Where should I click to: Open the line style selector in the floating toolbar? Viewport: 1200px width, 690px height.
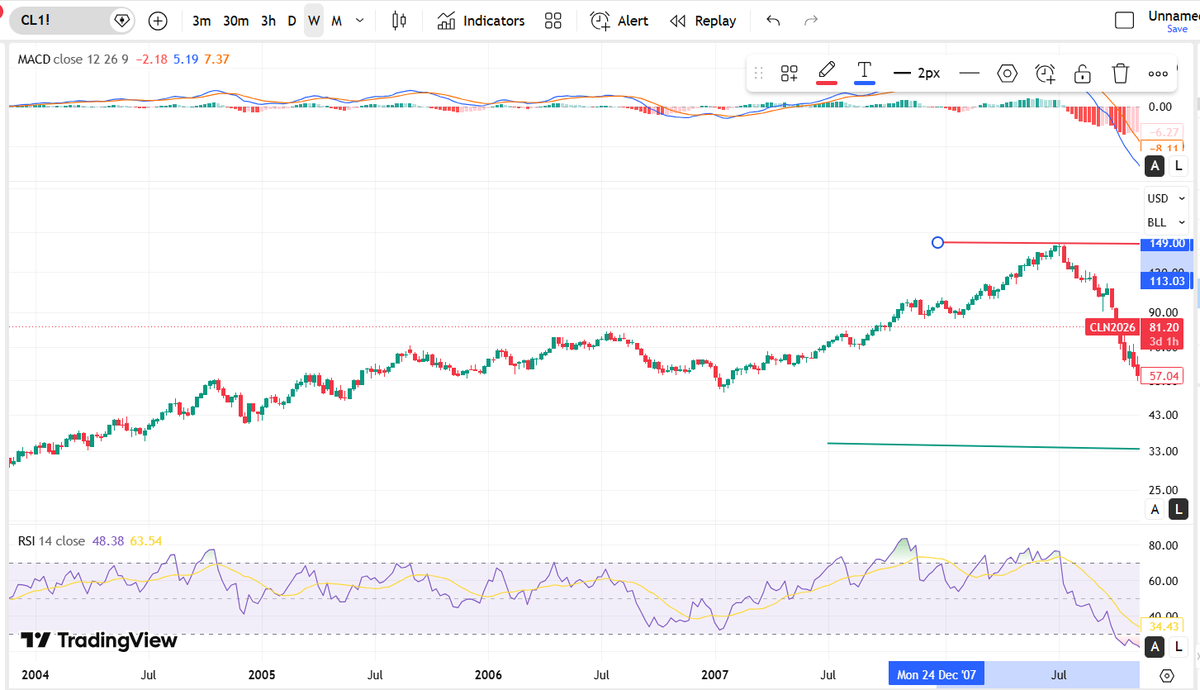968,73
